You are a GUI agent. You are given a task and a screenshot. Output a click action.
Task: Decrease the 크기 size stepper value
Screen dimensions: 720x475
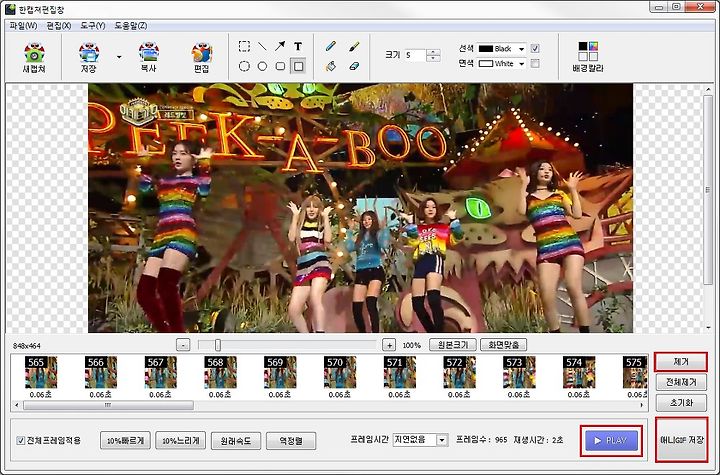pyautogui.click(x=433, y=58)
